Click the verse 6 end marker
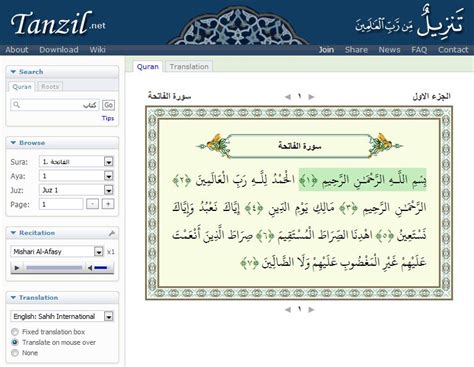The height and width of the screenshot is (367, 474). (265, 236)
